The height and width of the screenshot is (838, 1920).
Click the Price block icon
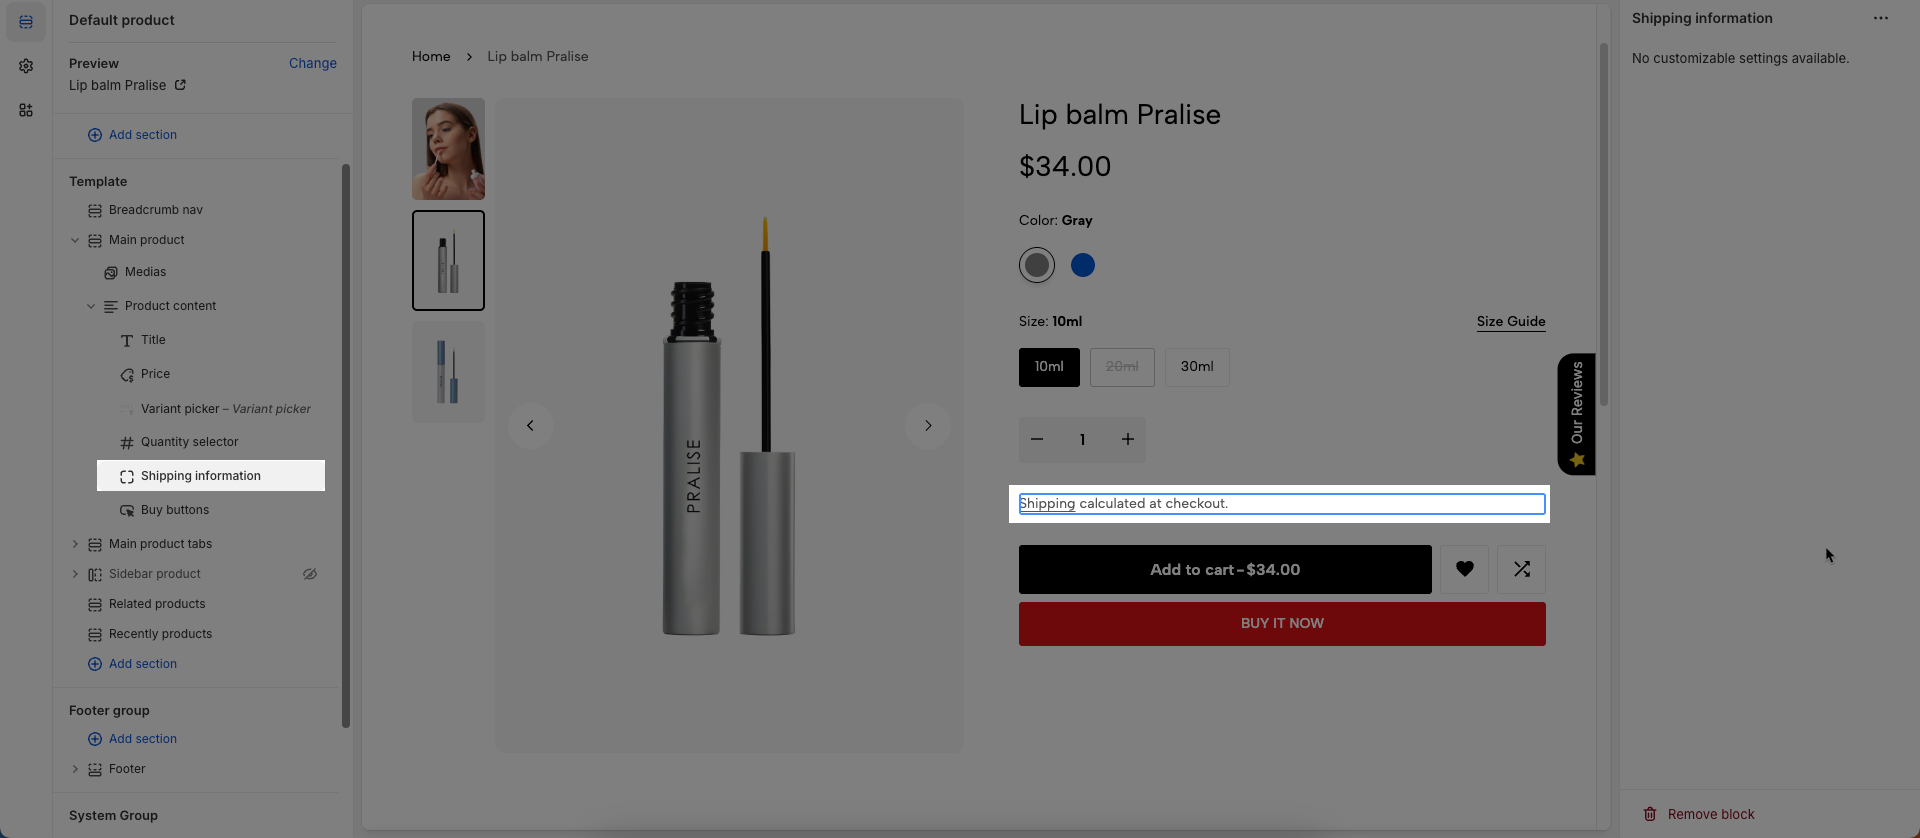pos(127,375)
